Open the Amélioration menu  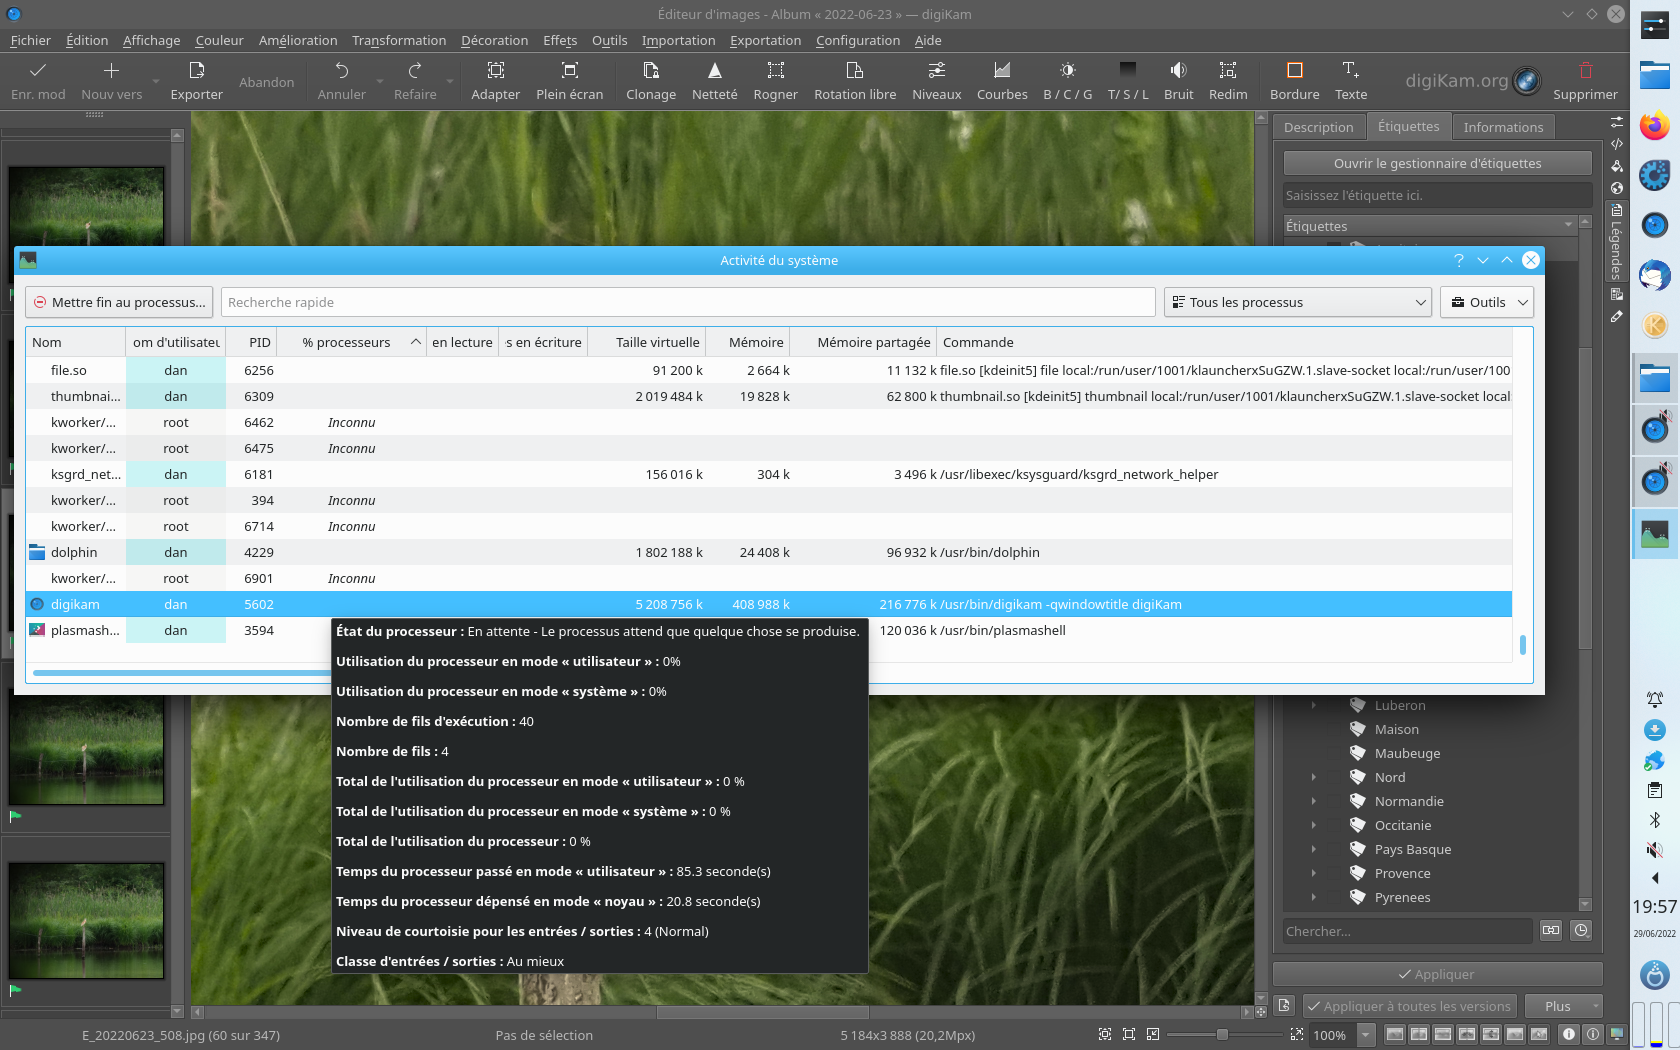[298, 40]
